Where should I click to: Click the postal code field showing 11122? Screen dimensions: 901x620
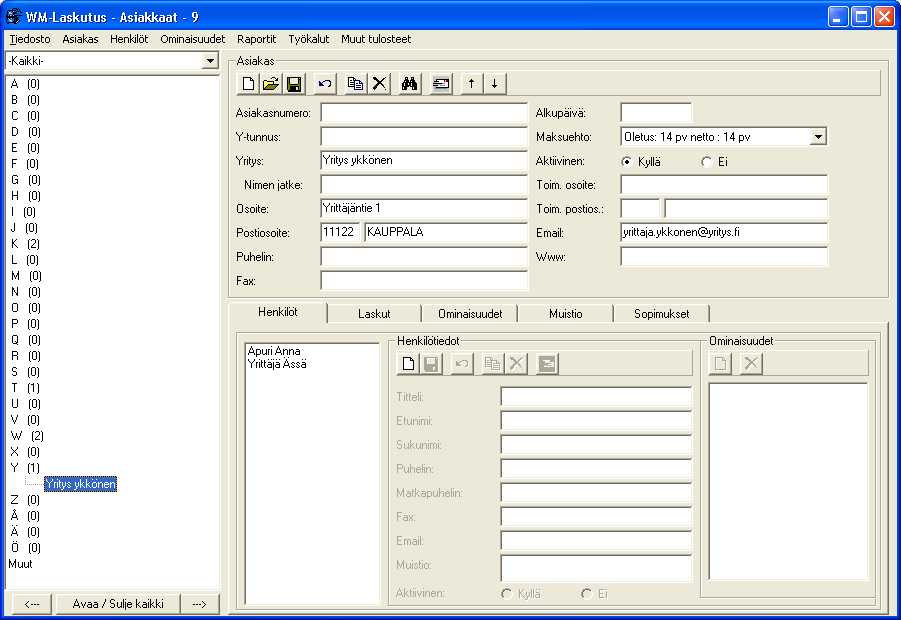click(340, 233)
